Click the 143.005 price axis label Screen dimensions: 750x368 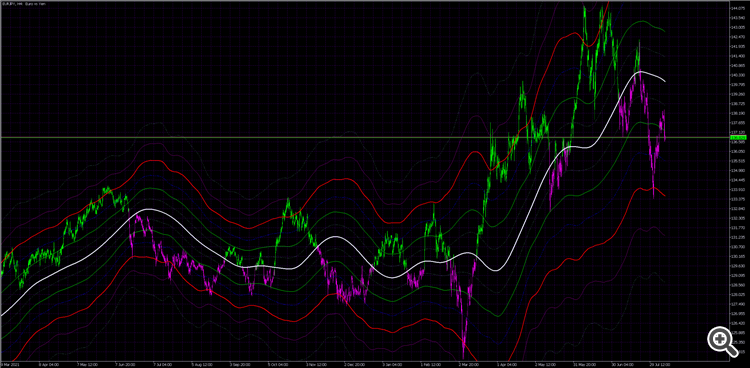point(737,28)
